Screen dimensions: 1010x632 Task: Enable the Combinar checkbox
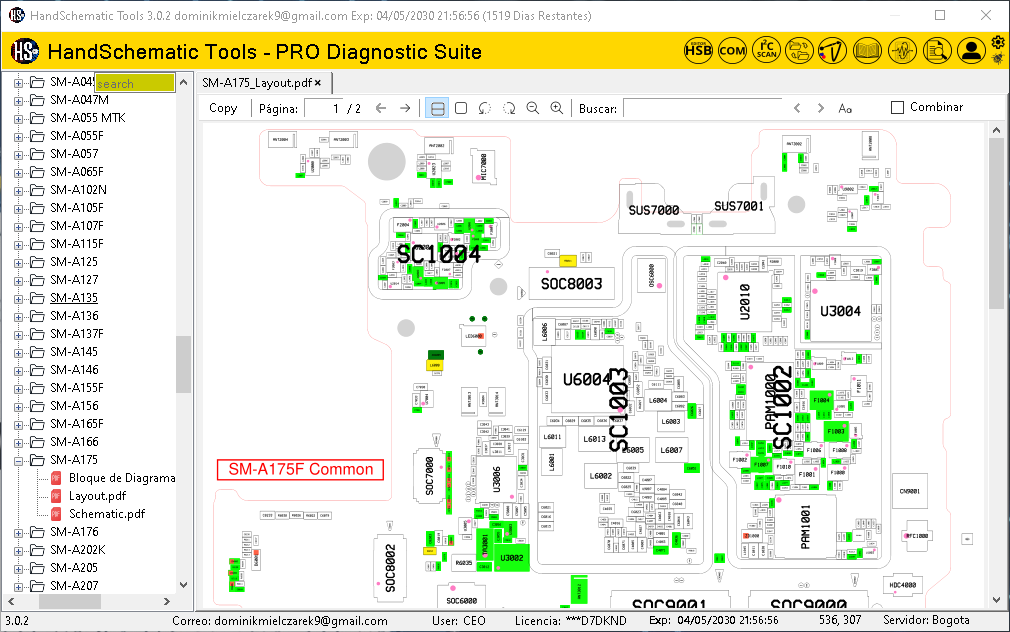tap(897, 107)
